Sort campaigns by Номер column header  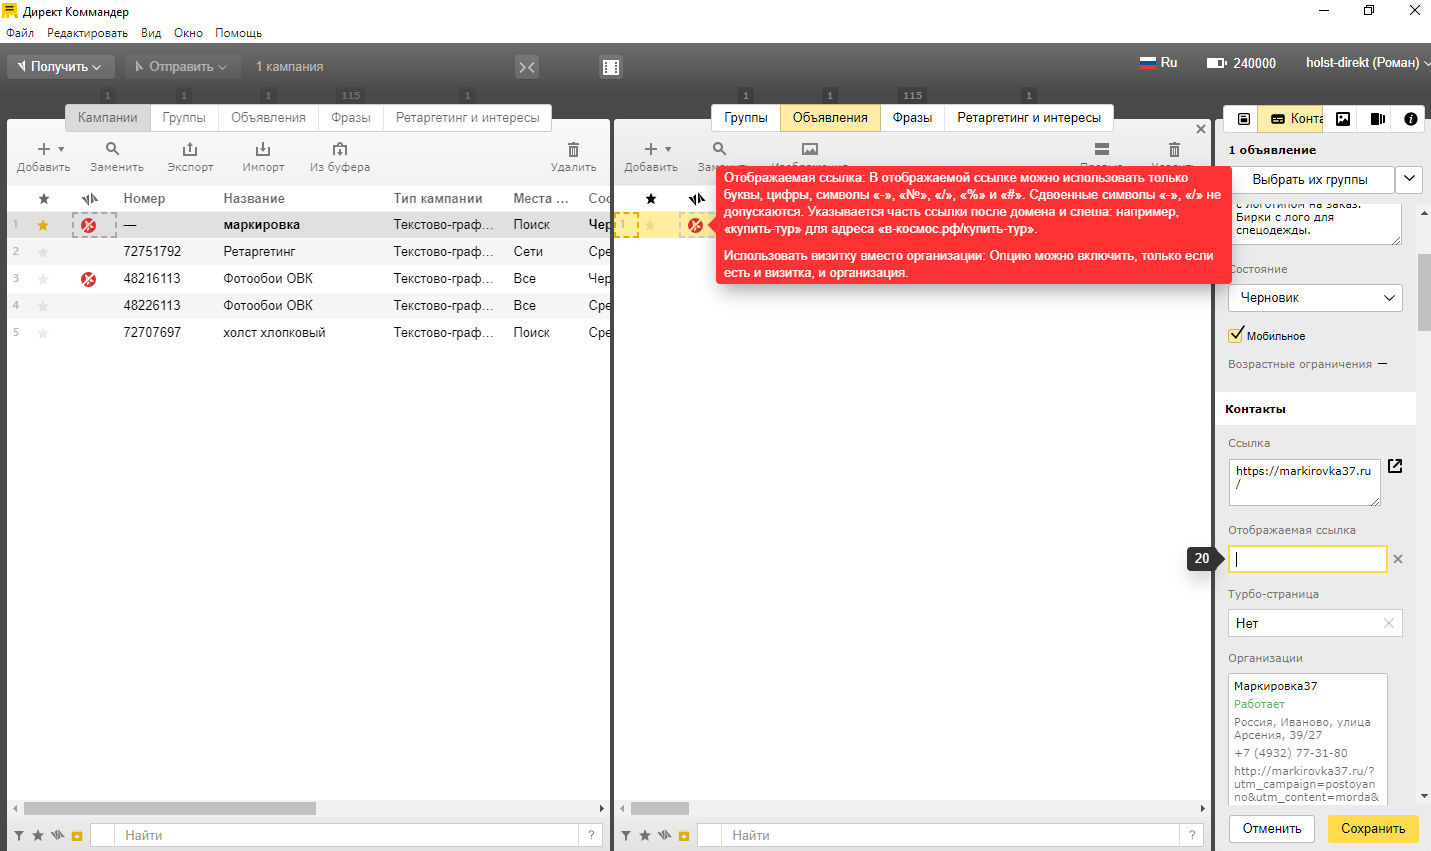(144, 199)
